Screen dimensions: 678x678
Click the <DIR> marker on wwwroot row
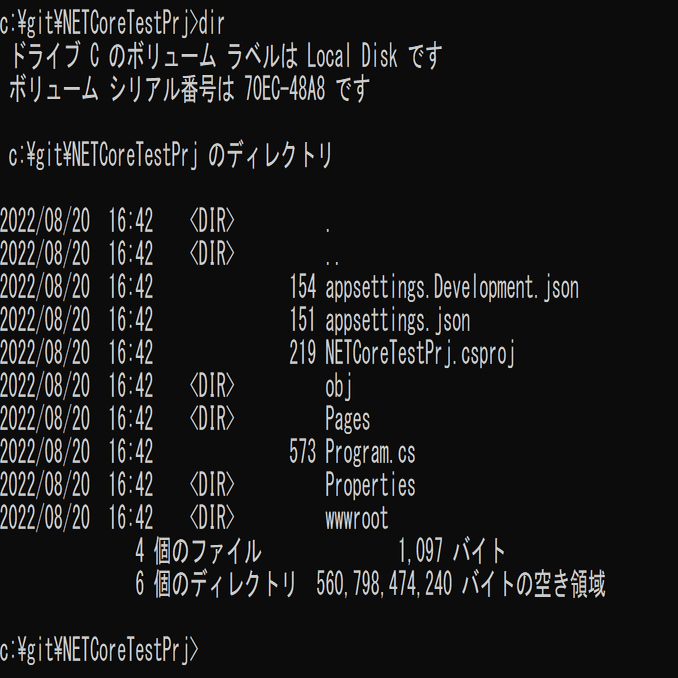212,518
